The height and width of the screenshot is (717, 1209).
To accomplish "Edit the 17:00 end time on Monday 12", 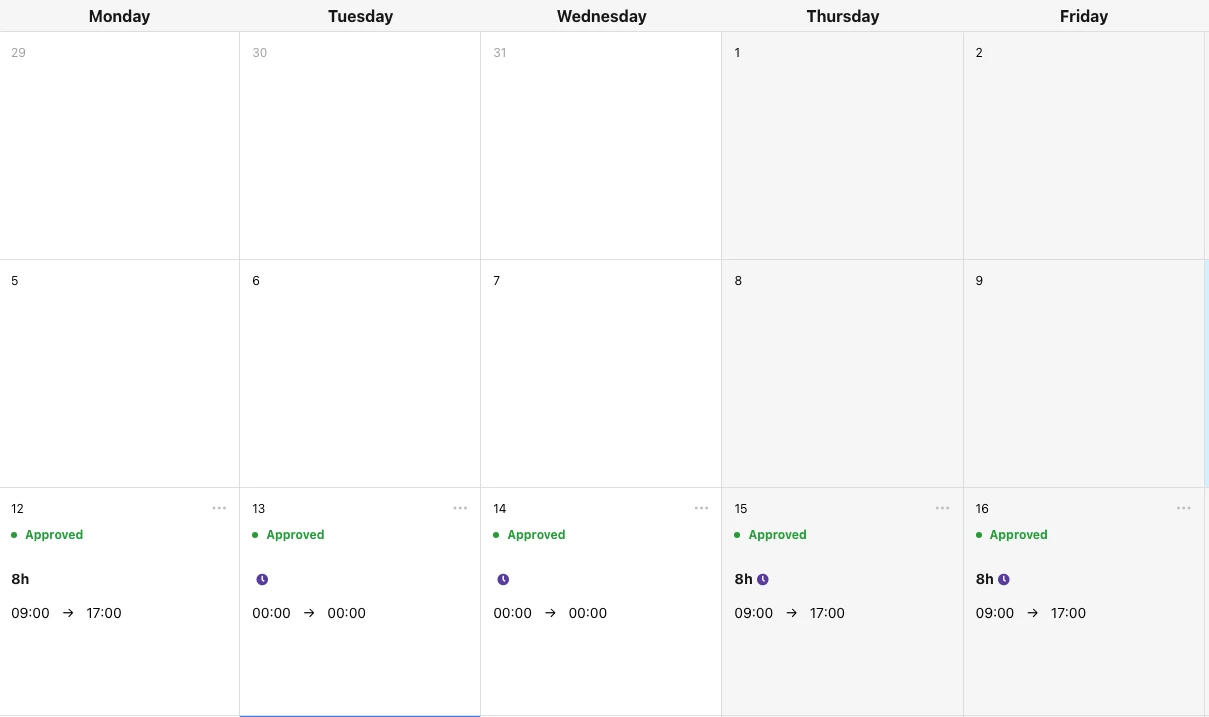I will tap(104, 613).
